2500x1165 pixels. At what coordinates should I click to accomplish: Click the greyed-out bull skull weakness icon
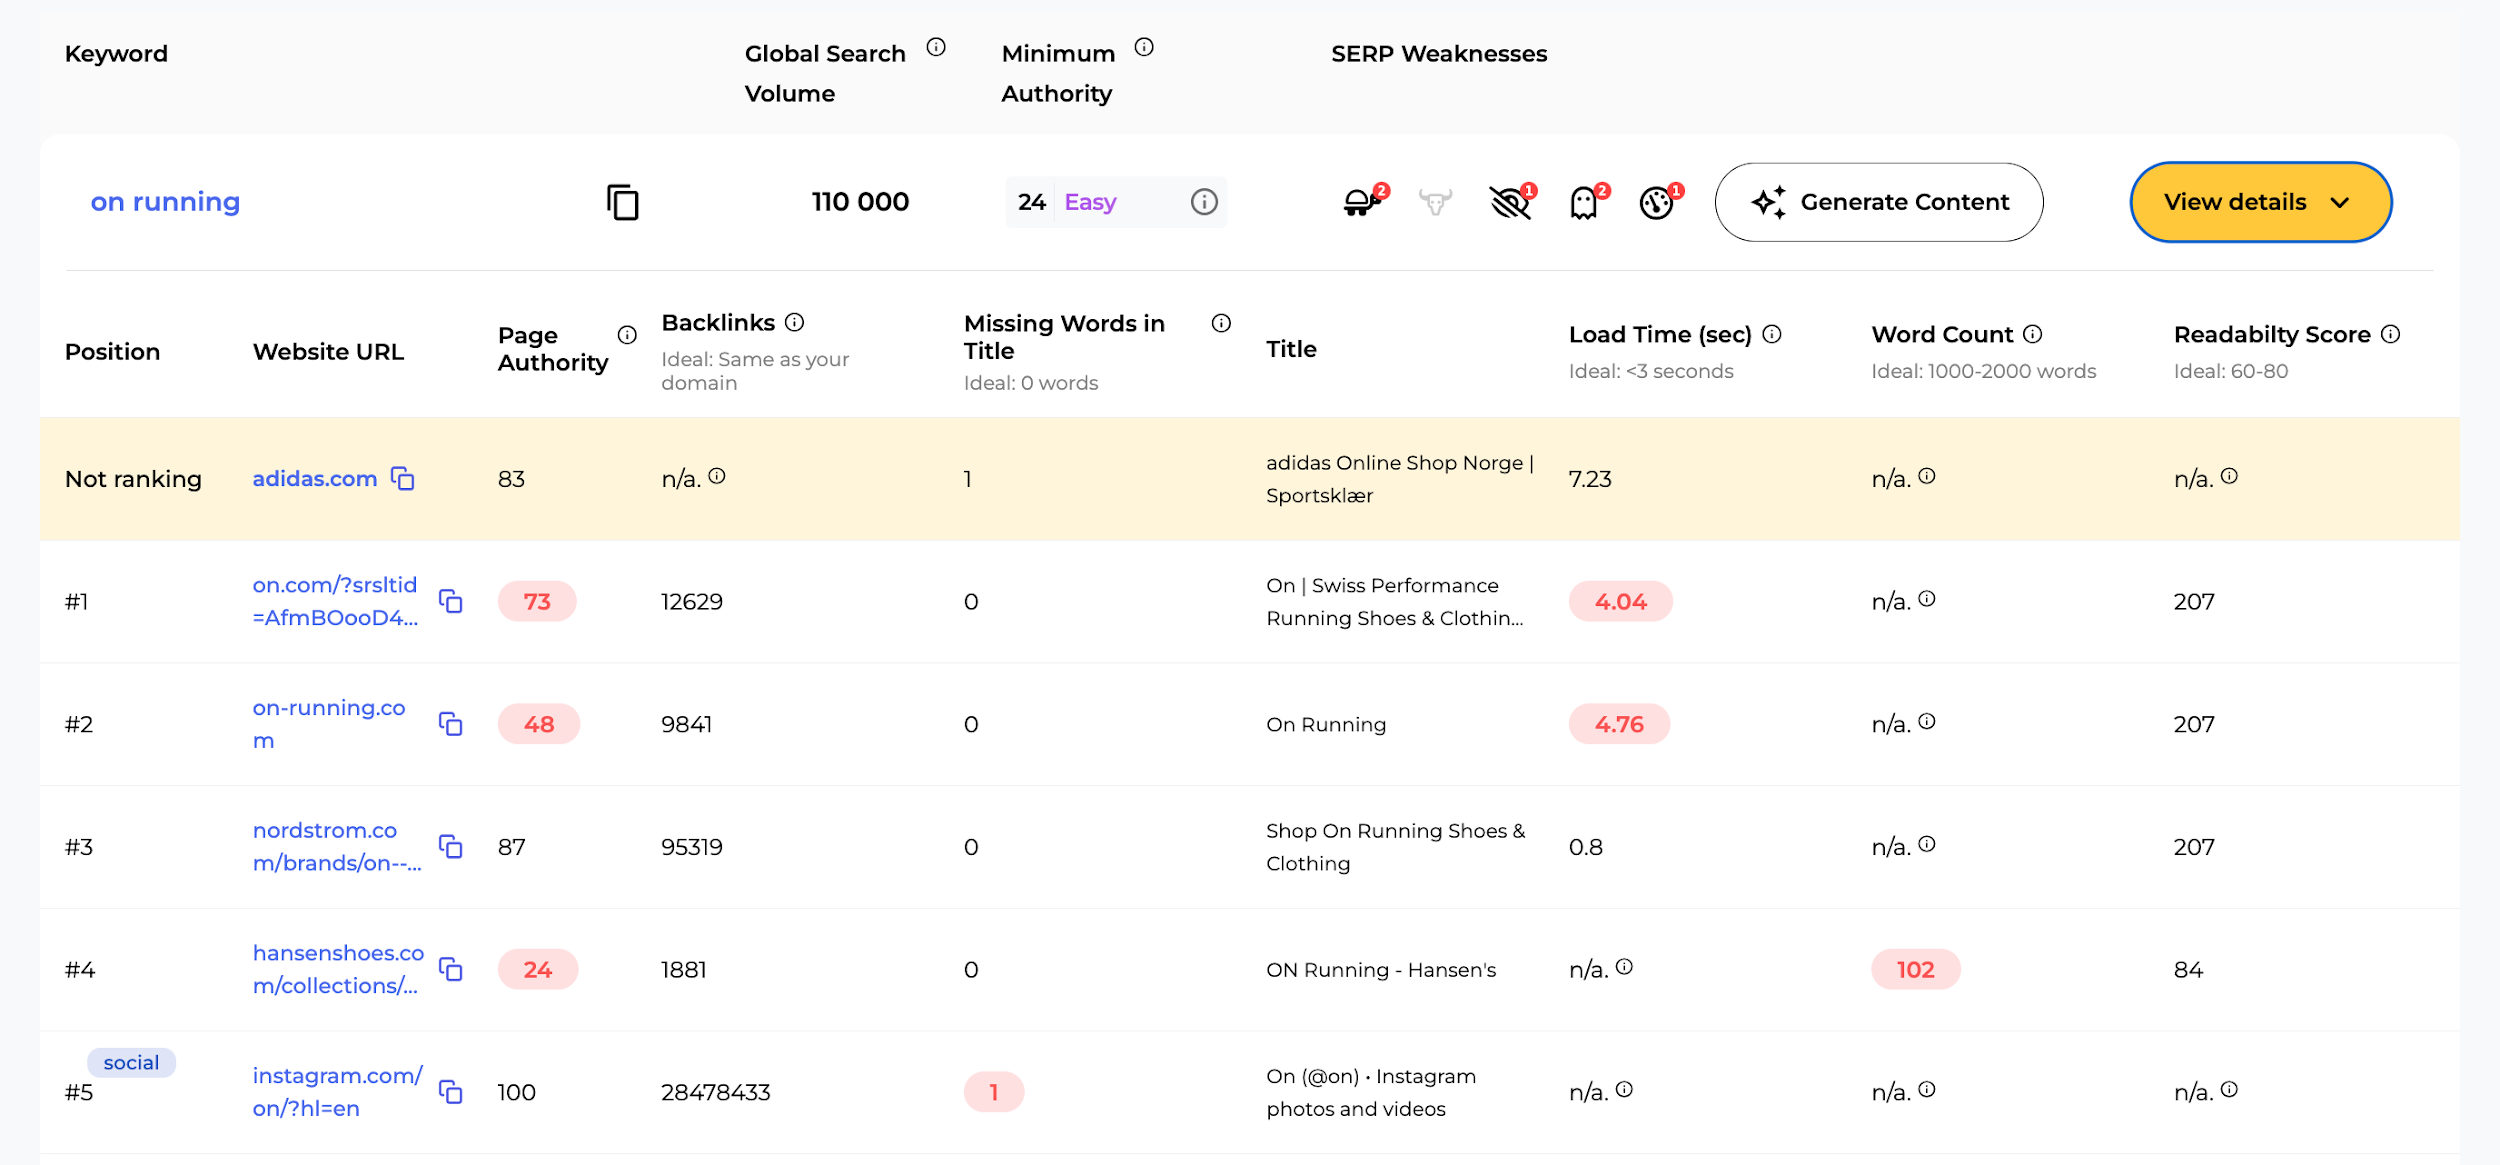tap(1435, 203)
